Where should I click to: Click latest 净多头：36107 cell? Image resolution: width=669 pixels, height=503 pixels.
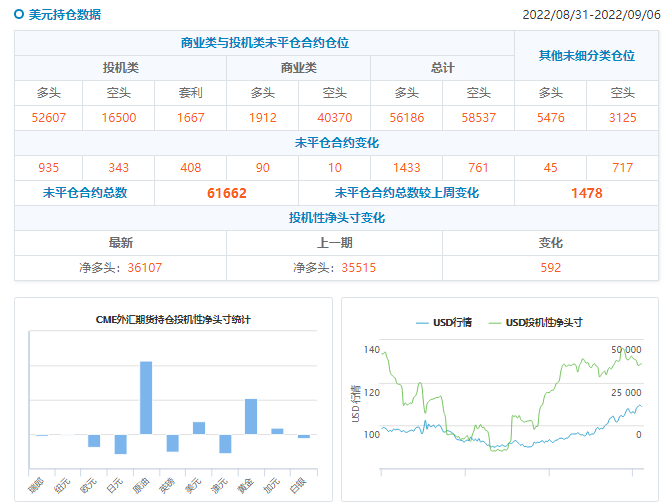(x=121, y=267)
